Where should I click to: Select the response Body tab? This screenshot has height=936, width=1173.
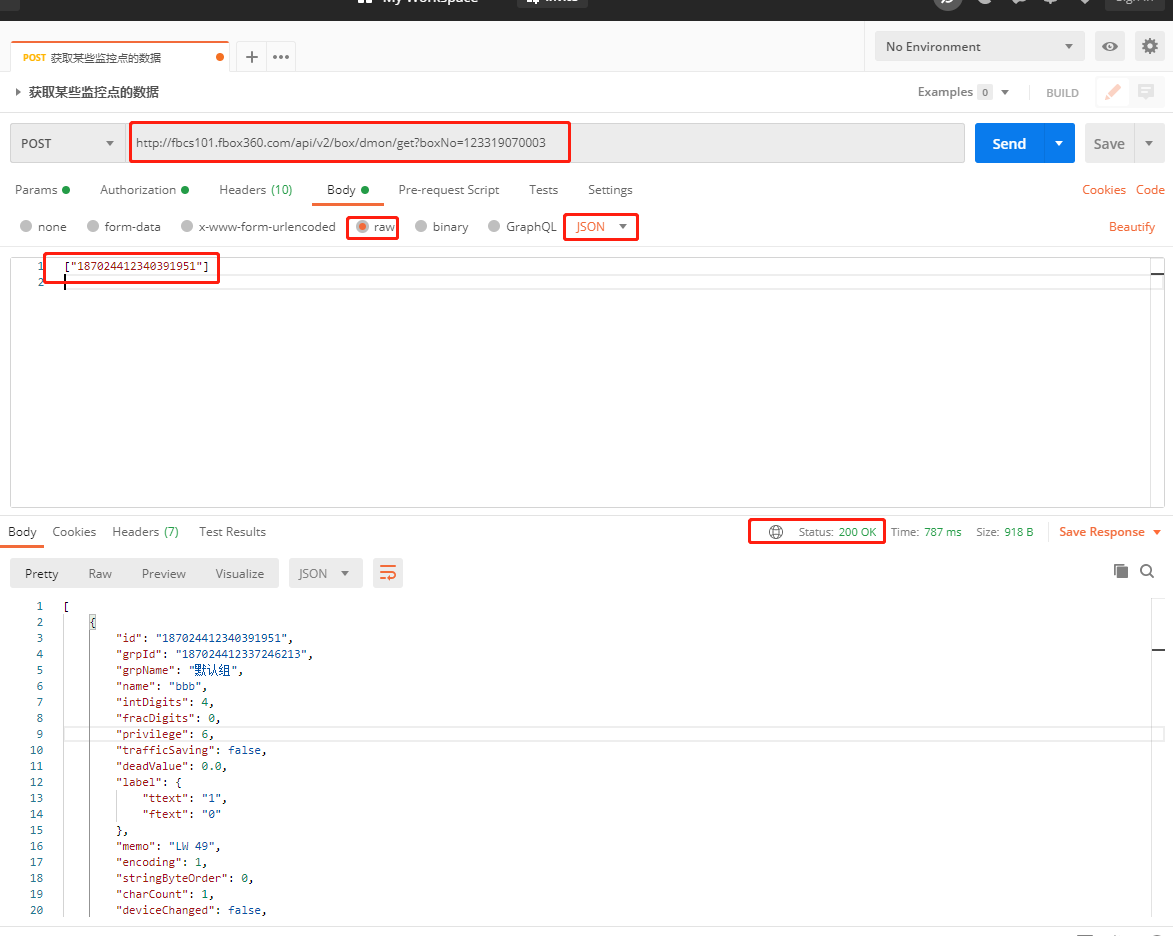pyautogui.click(x=22, y=532)
